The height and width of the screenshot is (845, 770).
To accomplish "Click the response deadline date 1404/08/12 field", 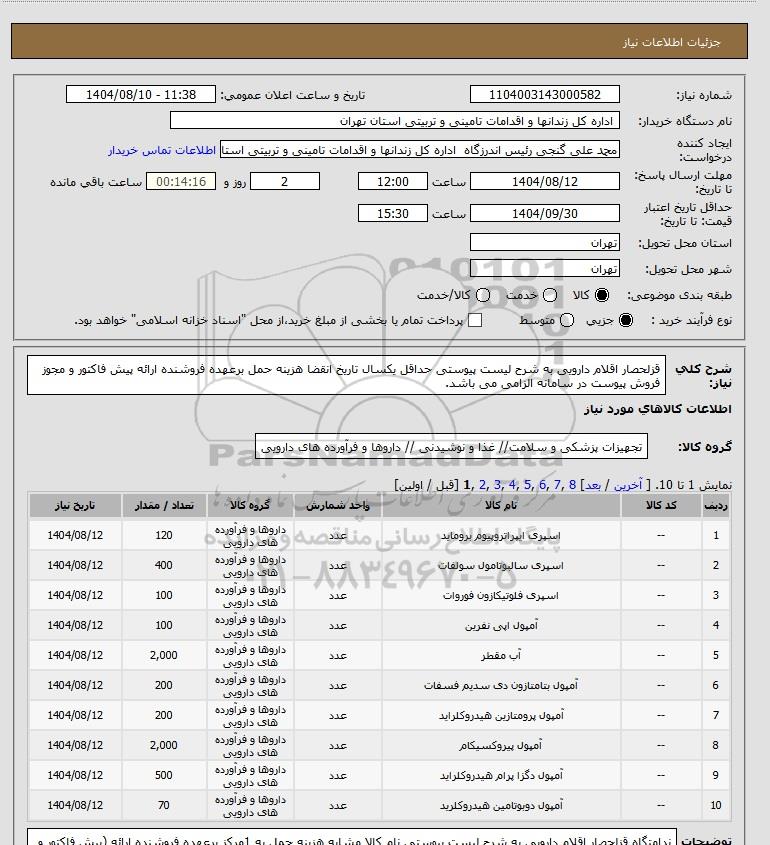I will click(x=545, y=182).
